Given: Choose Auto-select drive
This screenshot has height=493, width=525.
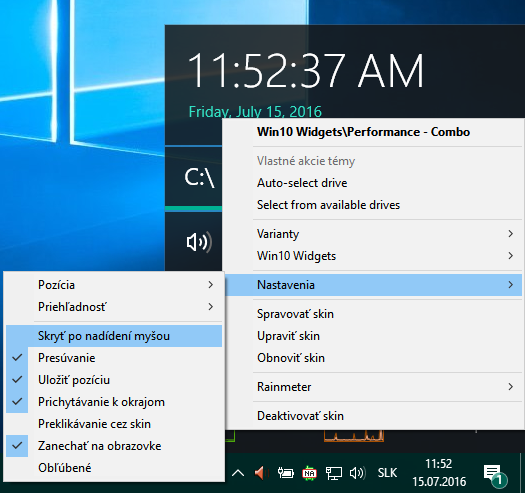Looking at the screenshot, I should [373, 183].
